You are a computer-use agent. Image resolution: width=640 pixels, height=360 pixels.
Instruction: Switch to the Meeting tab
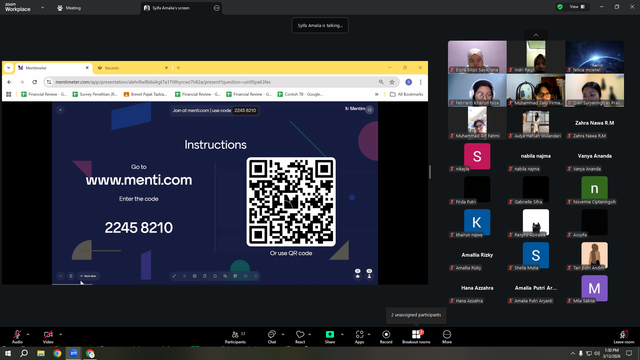[x=69, y=8]
